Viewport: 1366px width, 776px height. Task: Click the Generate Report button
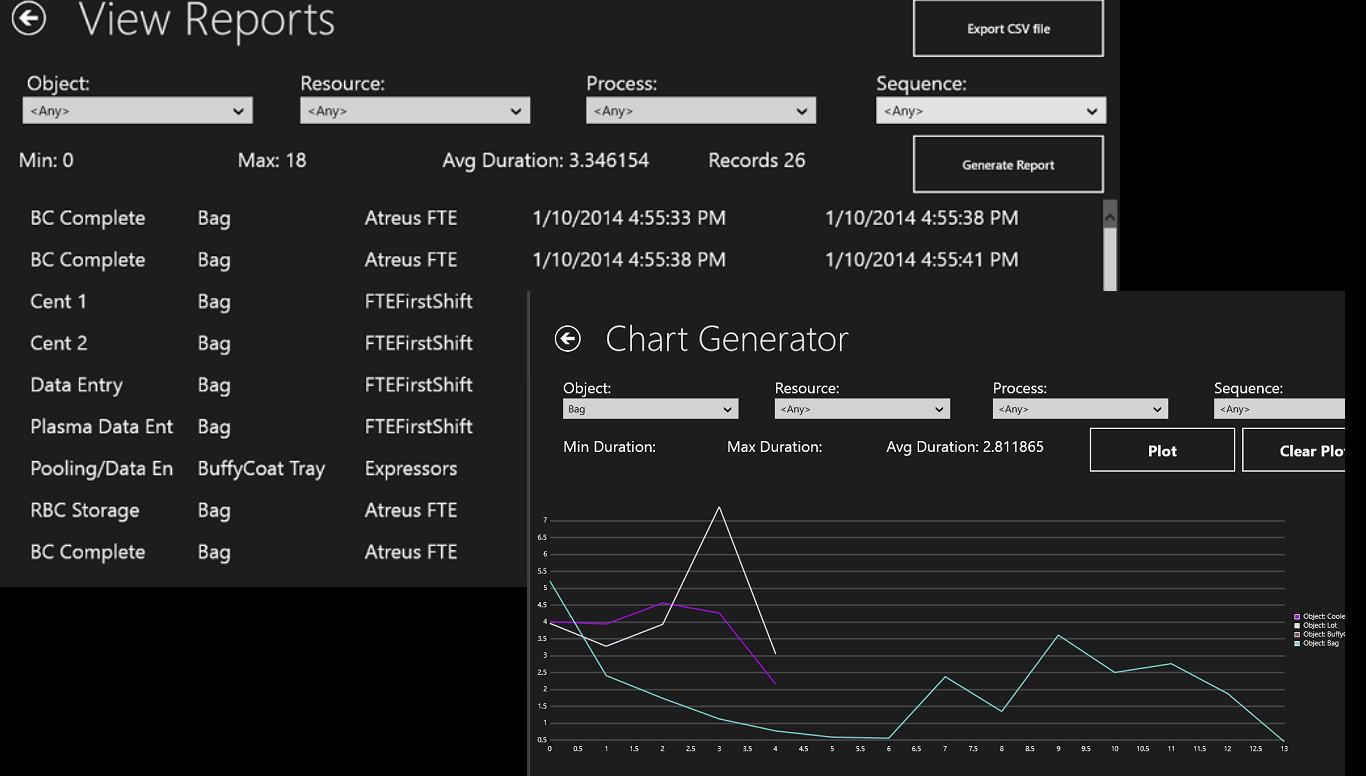pyautogui.click(x=1008, y=165)
